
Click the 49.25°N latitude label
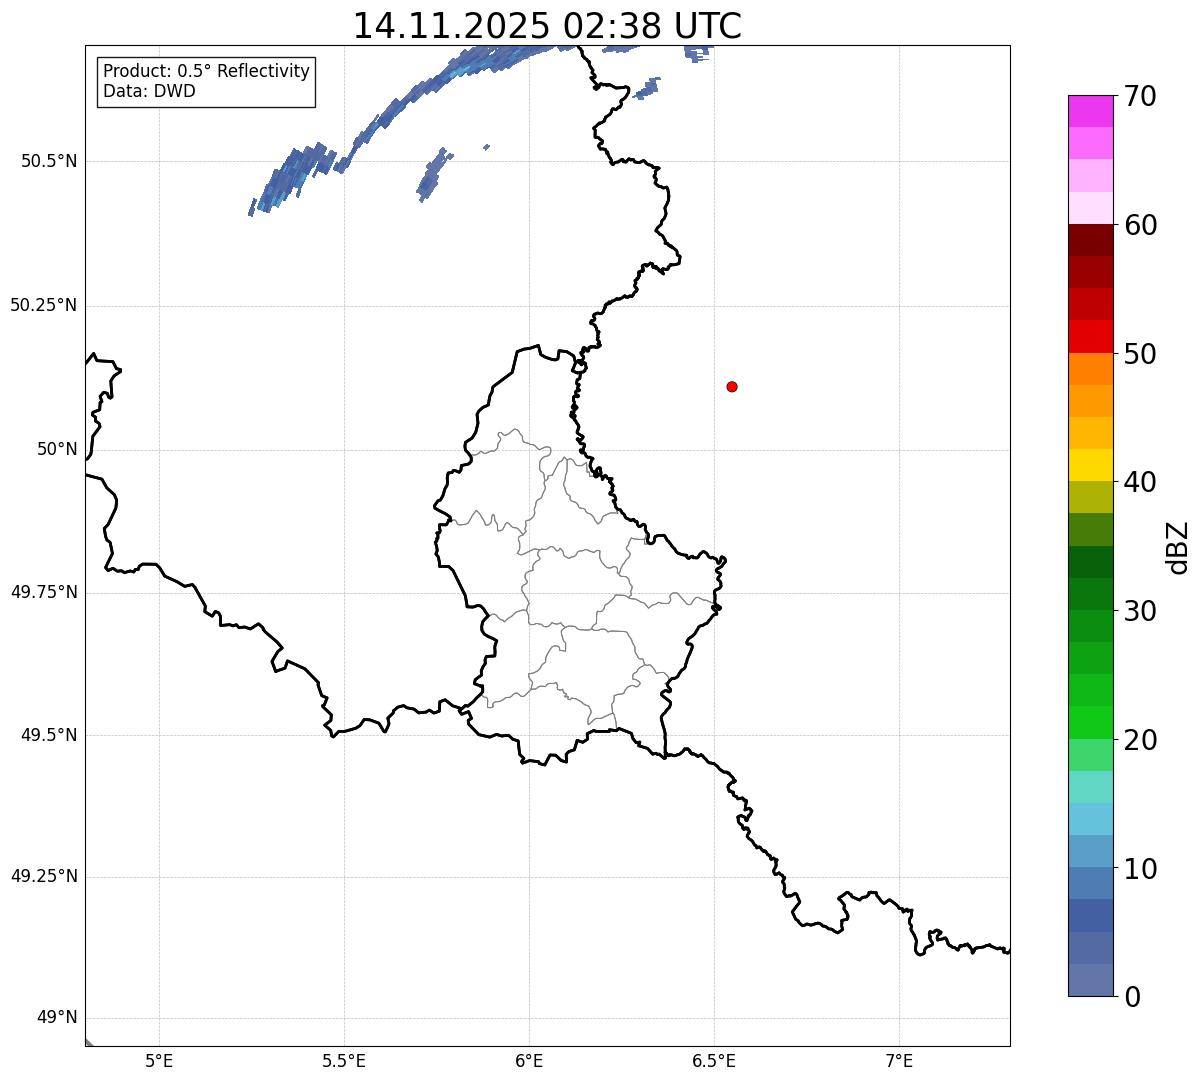pyautogui.click(x=43, y=876)
